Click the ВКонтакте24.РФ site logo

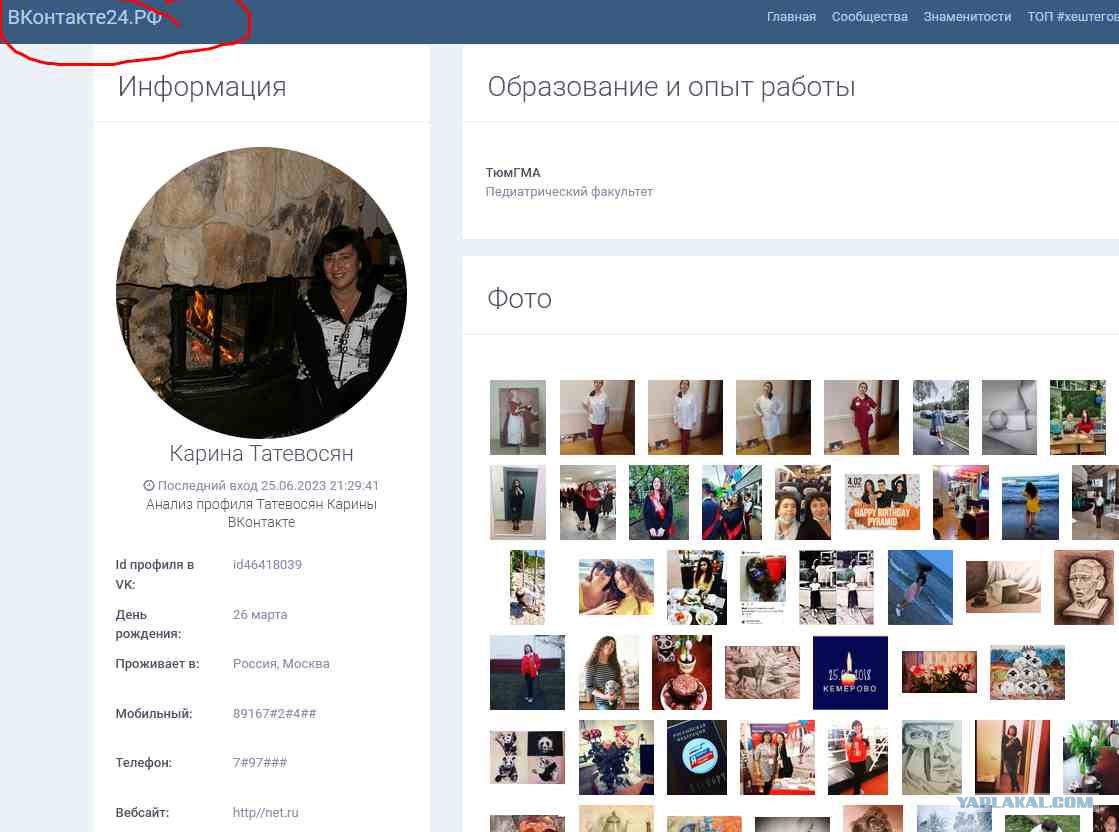coord(85,17)
